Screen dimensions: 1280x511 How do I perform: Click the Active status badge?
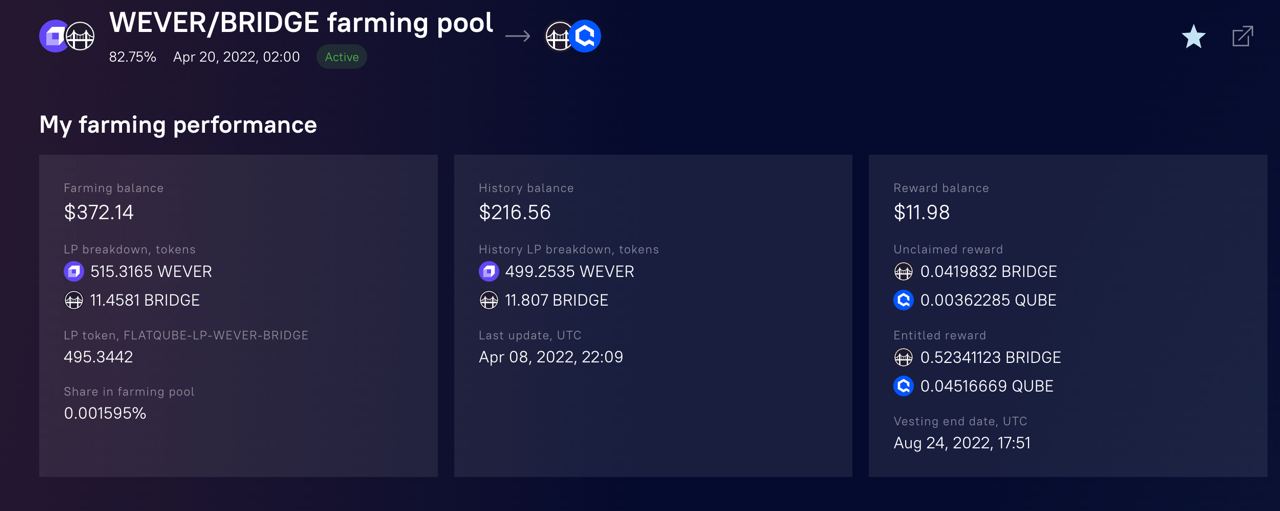coord(341,57)
